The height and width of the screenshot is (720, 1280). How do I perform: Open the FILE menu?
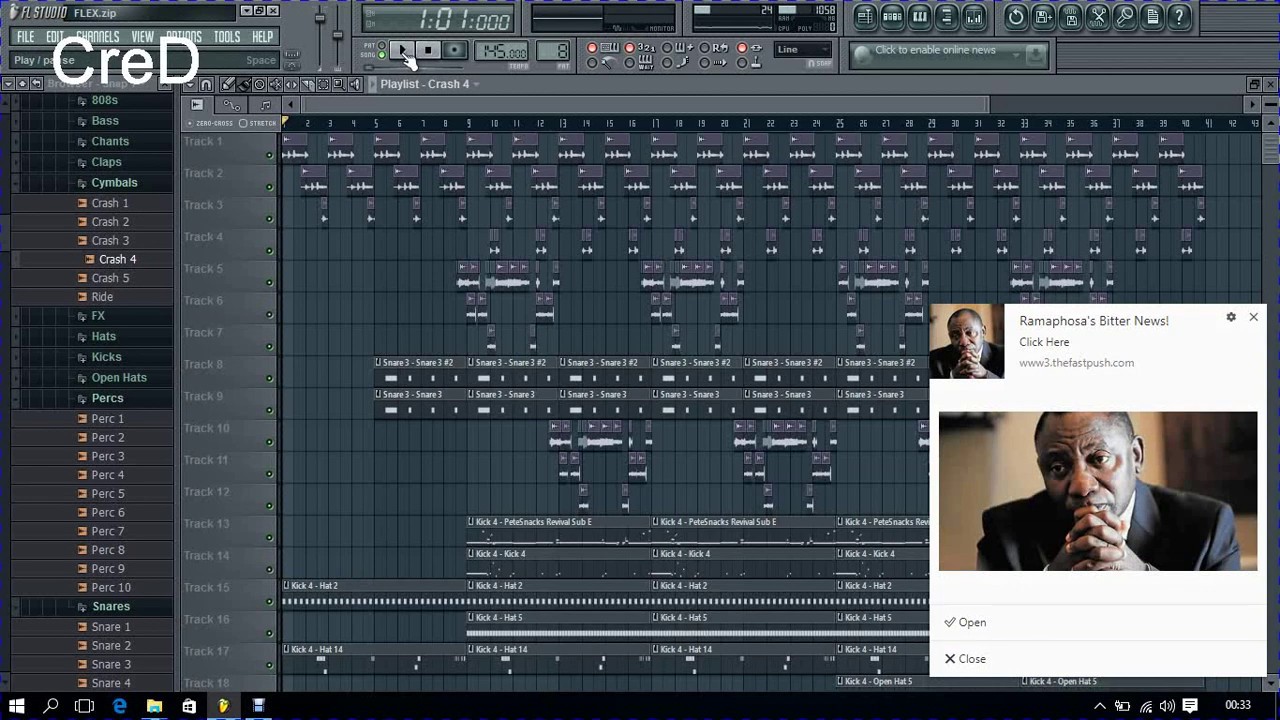pyautogui.click(x=25, y=37)
